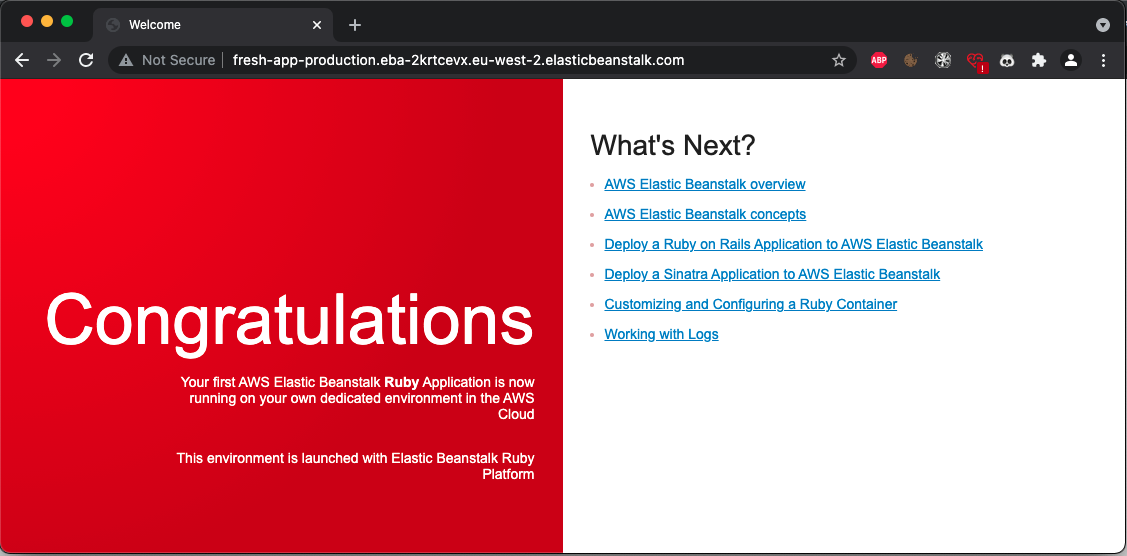Click the red heart extension with alert badge
This screenshot has height=556, width=1127.
975,61
